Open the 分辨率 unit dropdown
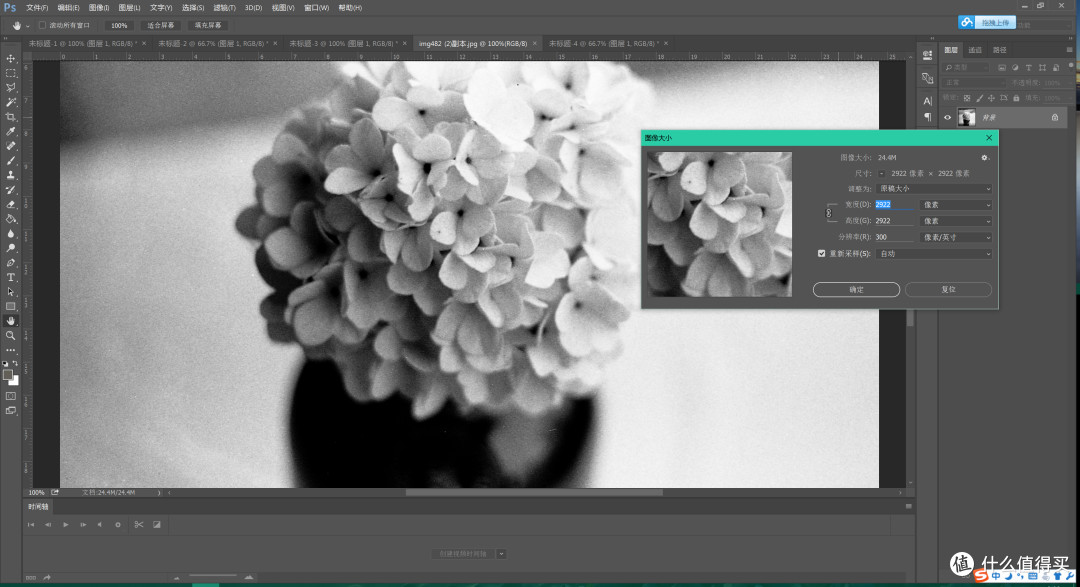 [x=957, y=237]
